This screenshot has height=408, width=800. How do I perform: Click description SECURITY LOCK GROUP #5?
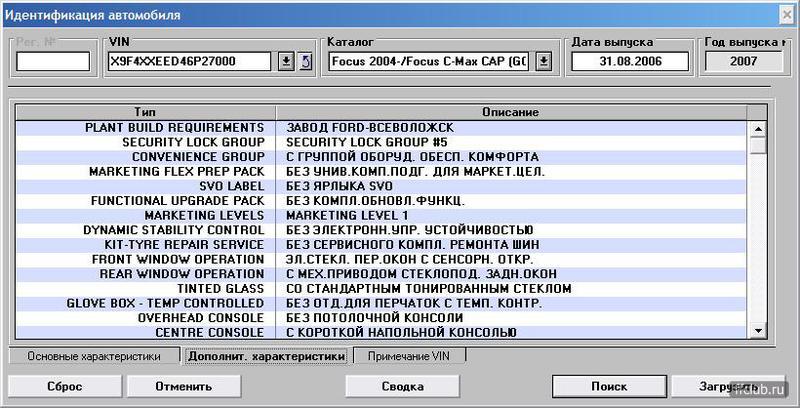[367, 142]
